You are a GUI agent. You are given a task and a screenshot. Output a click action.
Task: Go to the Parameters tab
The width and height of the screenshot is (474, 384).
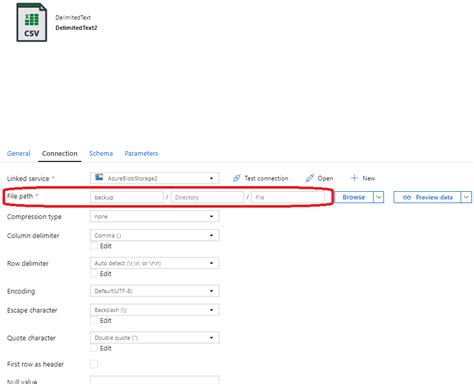141,154
